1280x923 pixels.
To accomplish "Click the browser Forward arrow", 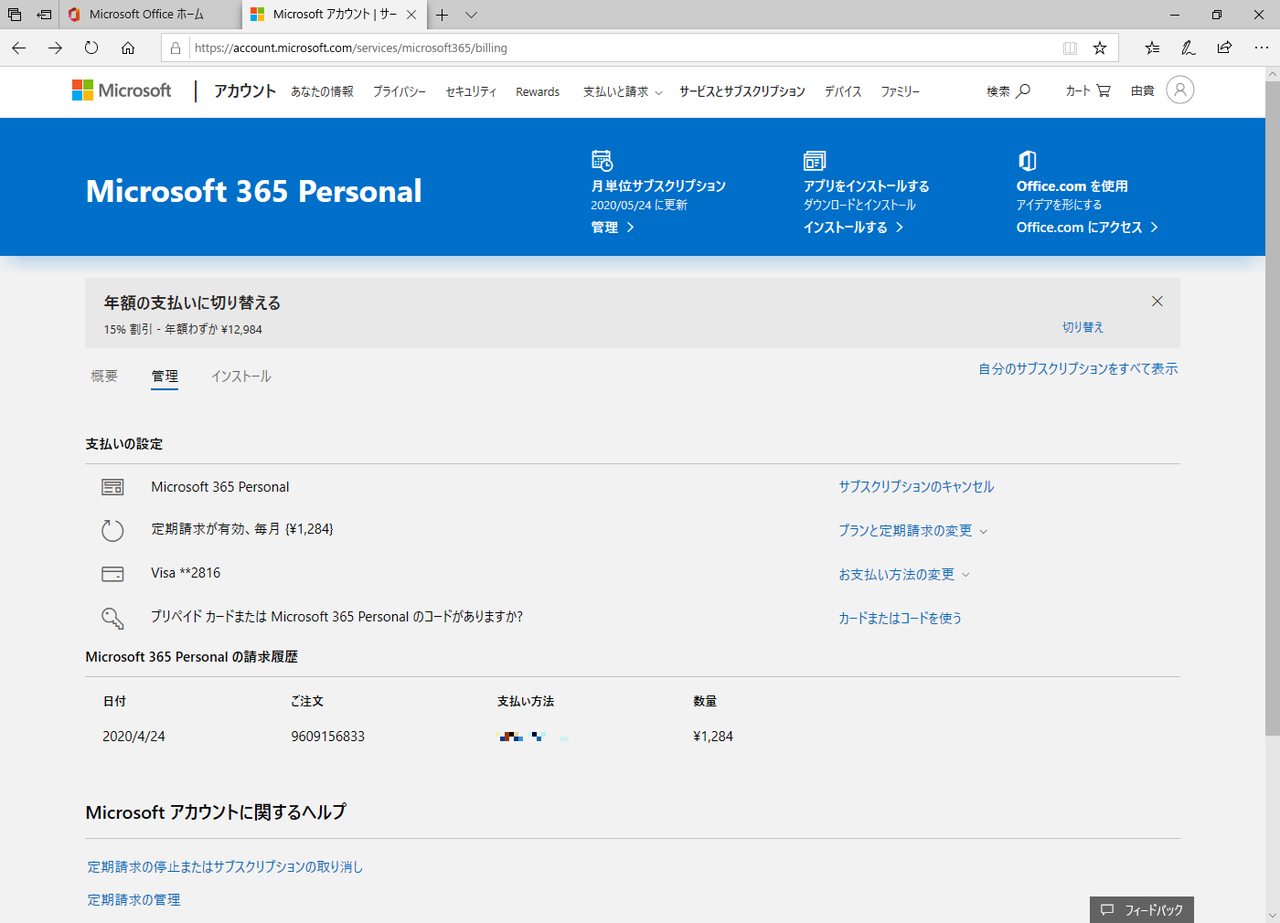I will tap(55, 47).
